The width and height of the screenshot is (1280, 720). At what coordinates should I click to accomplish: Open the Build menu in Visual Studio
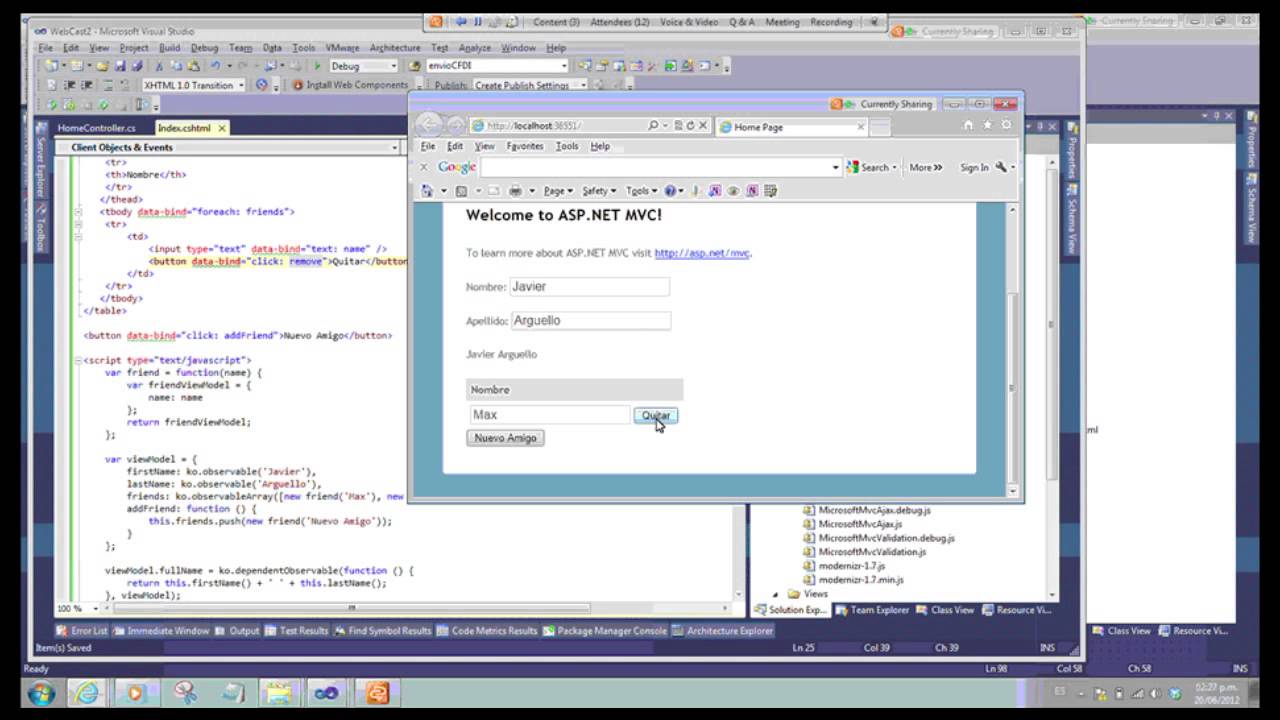(x=170, y=48)
